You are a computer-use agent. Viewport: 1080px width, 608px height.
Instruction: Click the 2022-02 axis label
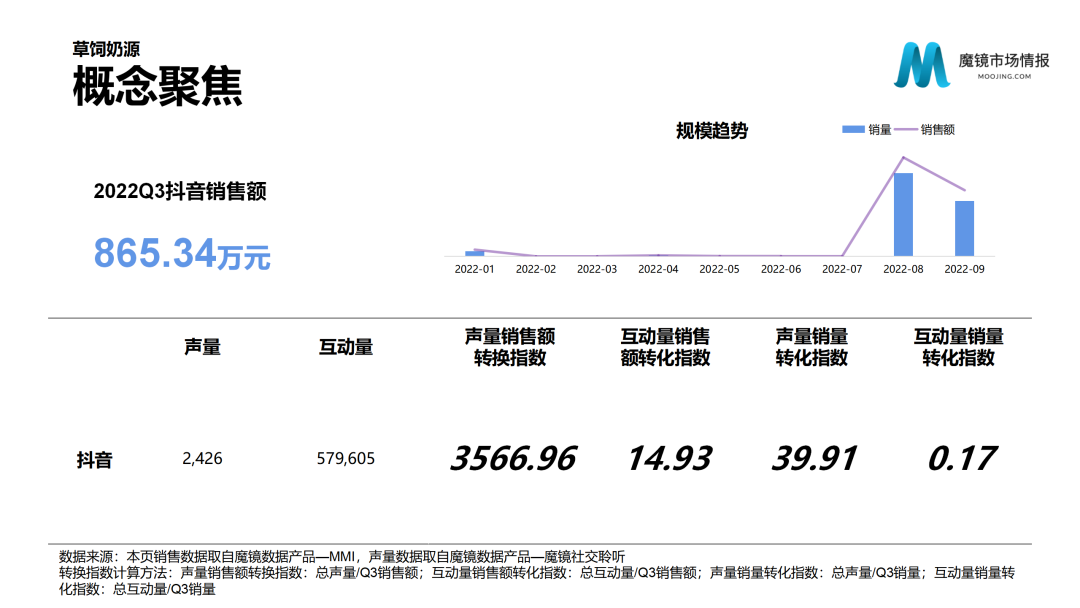click(x=536, y=269)
